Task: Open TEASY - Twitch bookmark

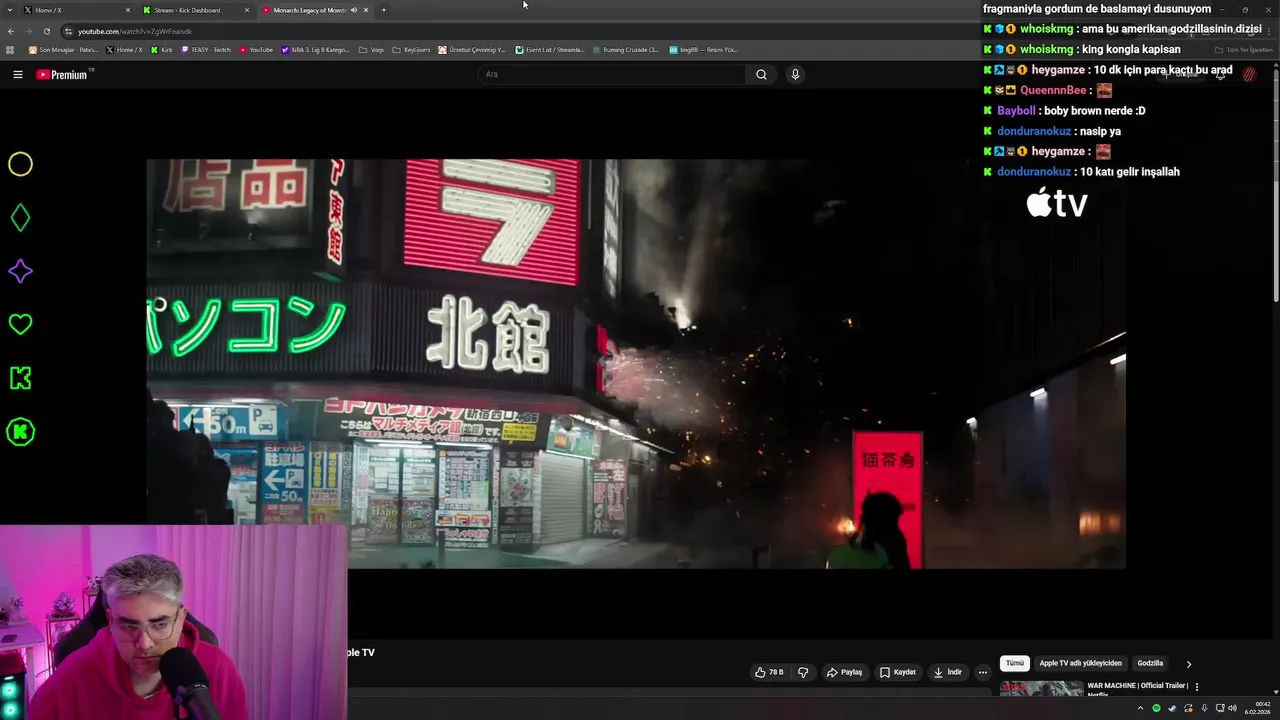Action: coord(206,49)
